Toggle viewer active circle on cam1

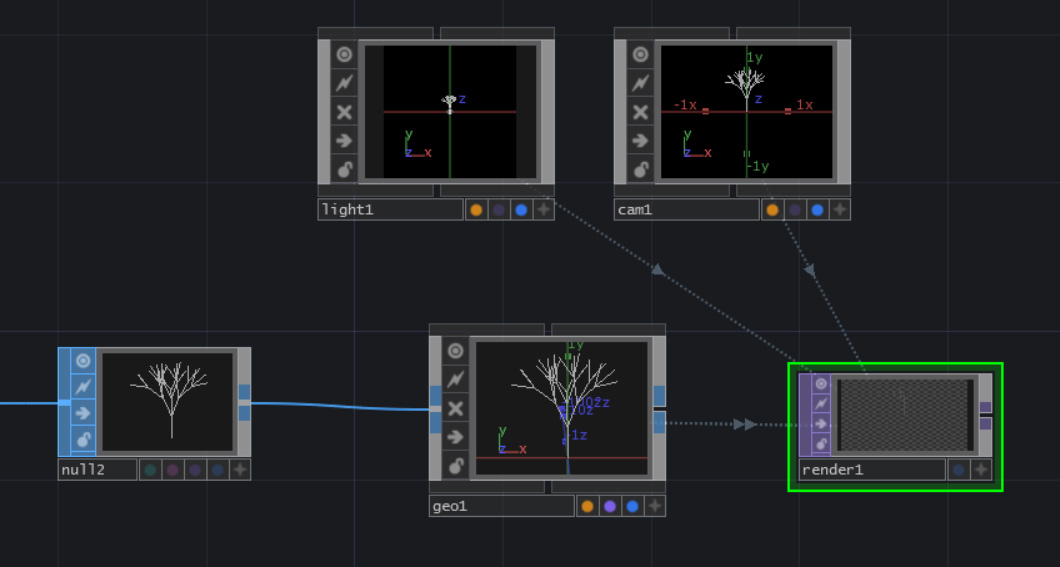click(640, 55)
